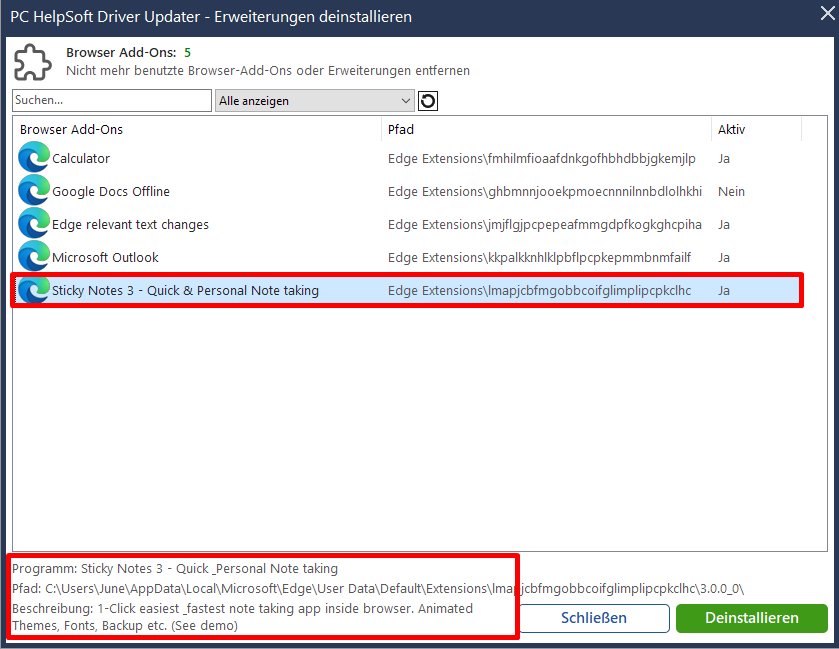Click the 'Ja' status of Calculator
The image size is (839, 649).
pyautogui.click(x=723, y=159)
